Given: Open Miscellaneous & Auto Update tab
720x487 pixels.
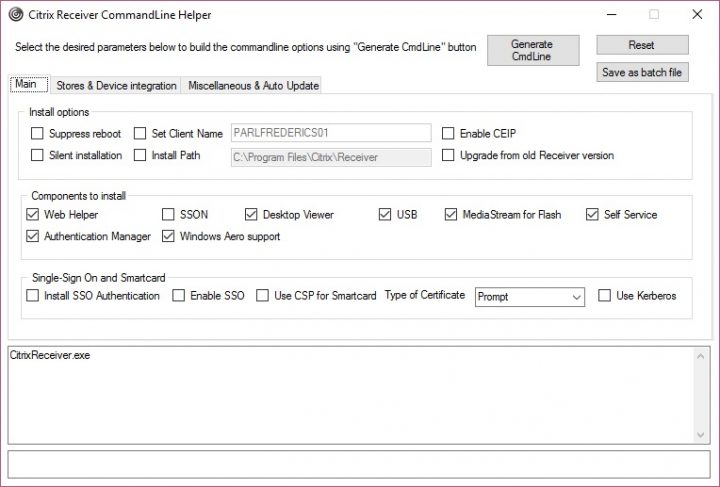Looking at the screenshot, I should coord(253,86).
